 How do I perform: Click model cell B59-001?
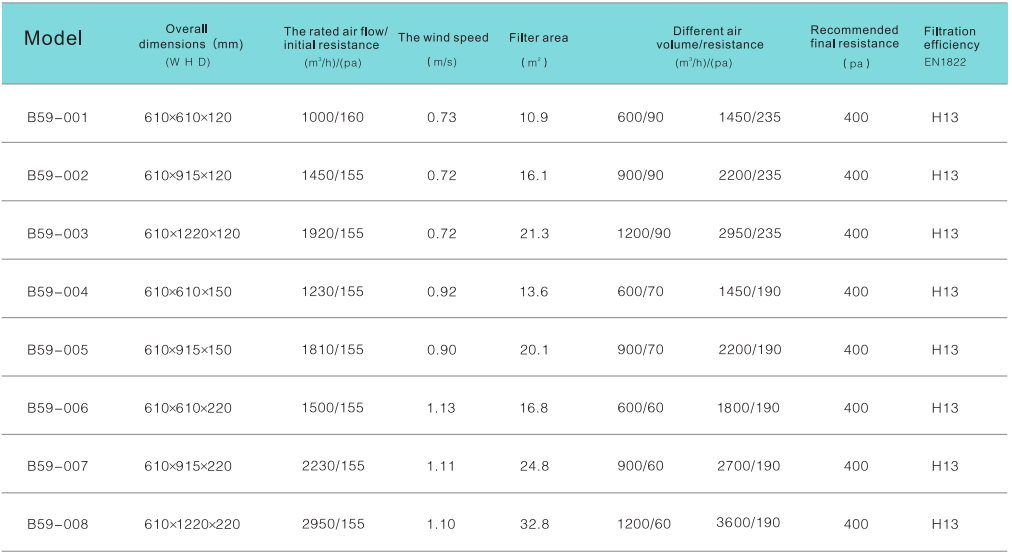(57, 117)
